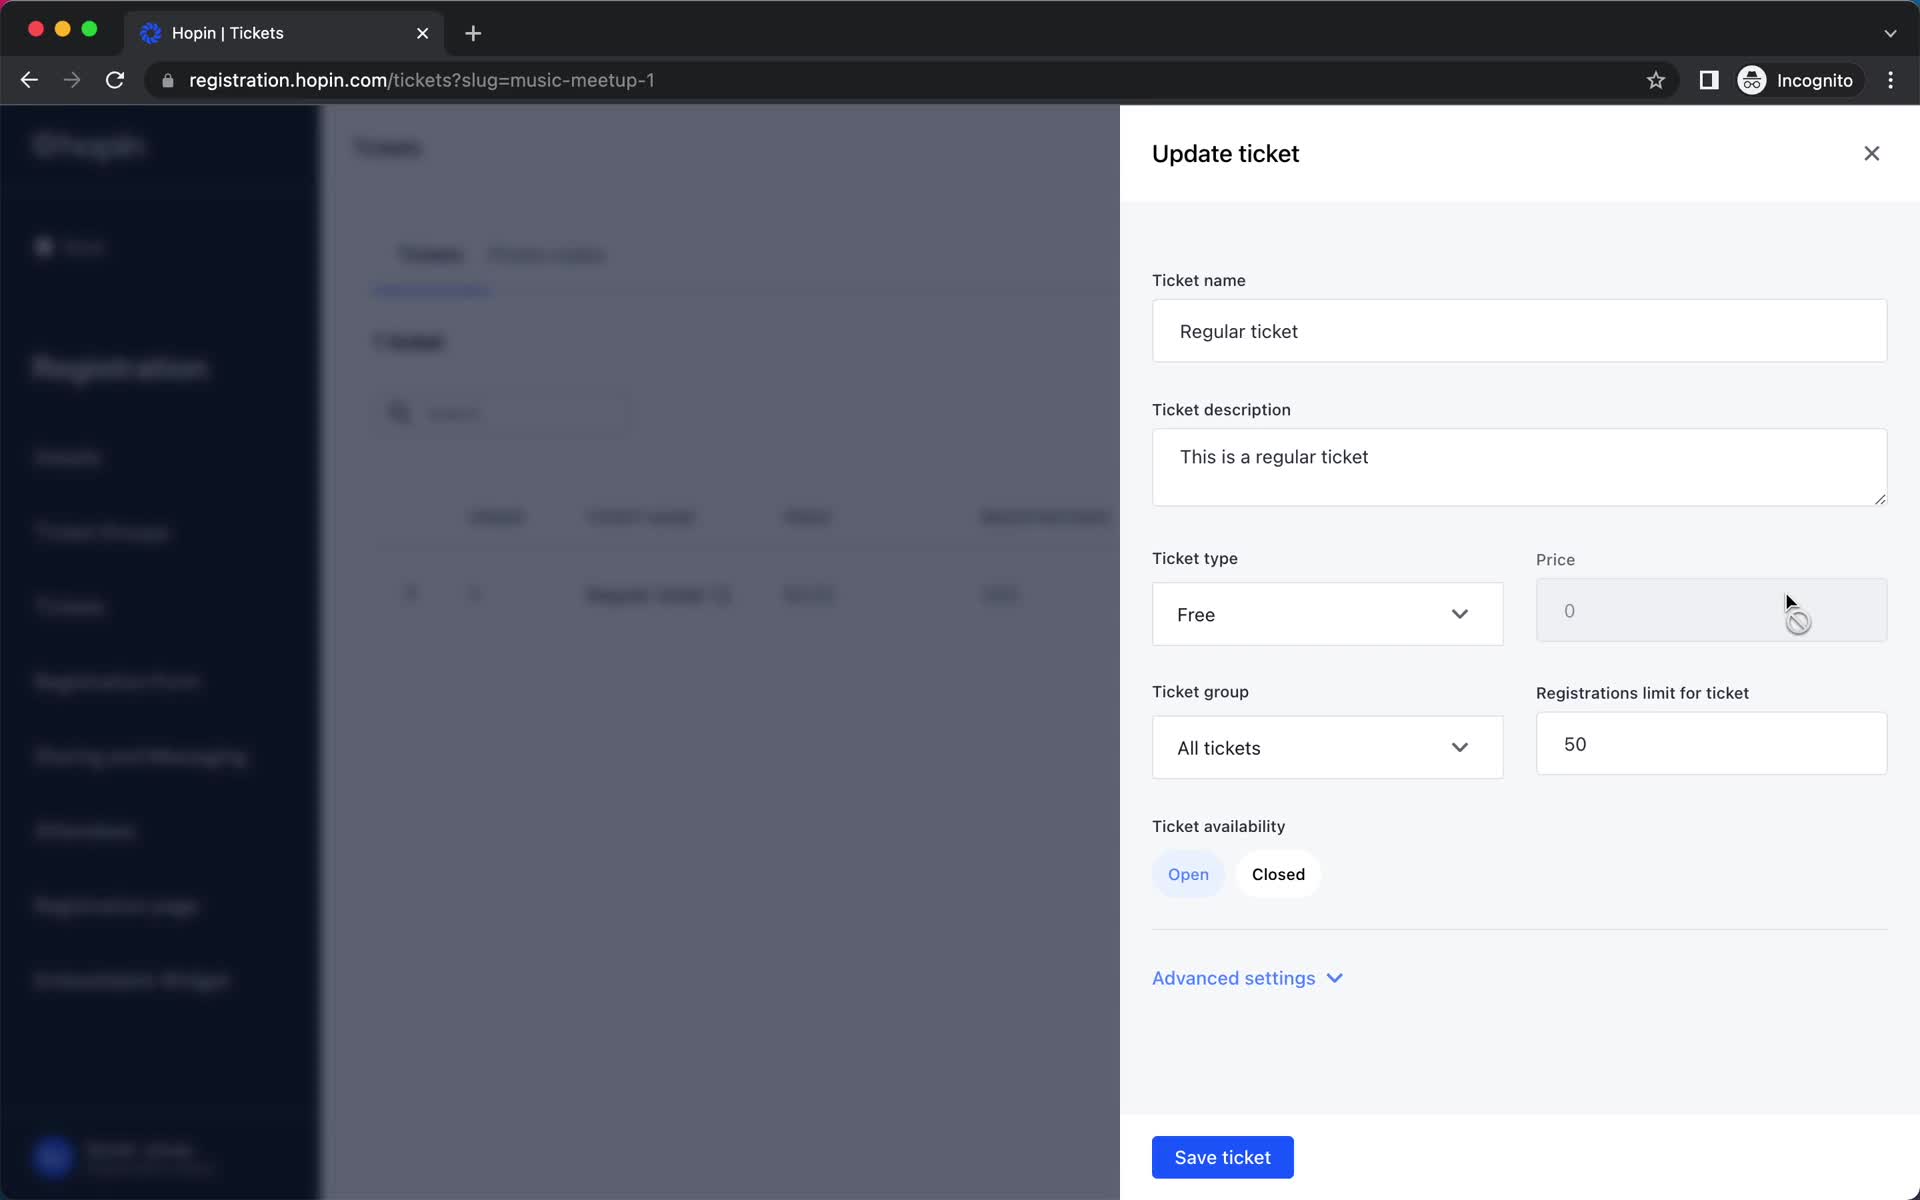Click the disabled Price field
This screenshot has width=1920, height=1200.
(1711, 610)
